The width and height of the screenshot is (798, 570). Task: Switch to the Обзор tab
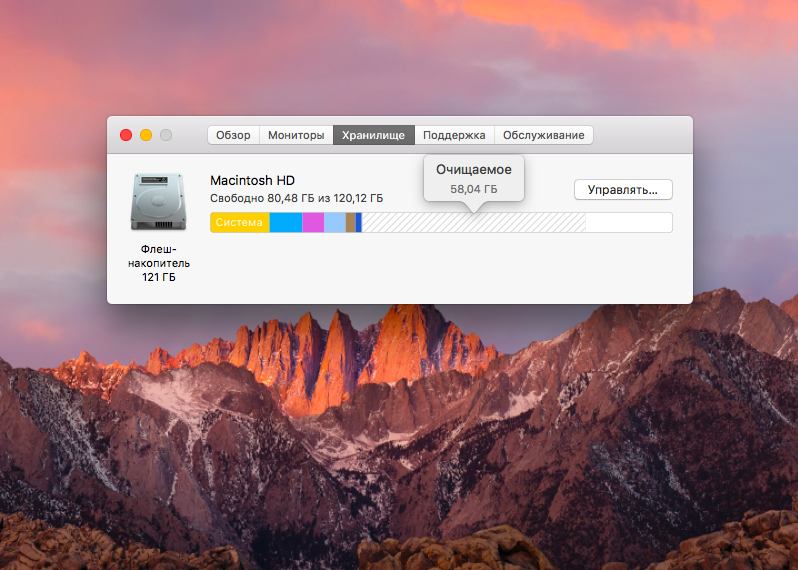(x=234, y=135)
